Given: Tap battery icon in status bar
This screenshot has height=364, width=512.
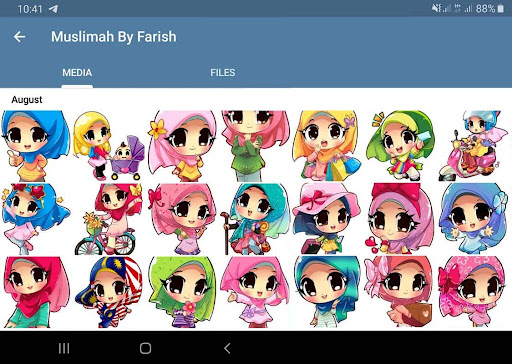Looking at the screenshot, I should [x=500, y=8].
